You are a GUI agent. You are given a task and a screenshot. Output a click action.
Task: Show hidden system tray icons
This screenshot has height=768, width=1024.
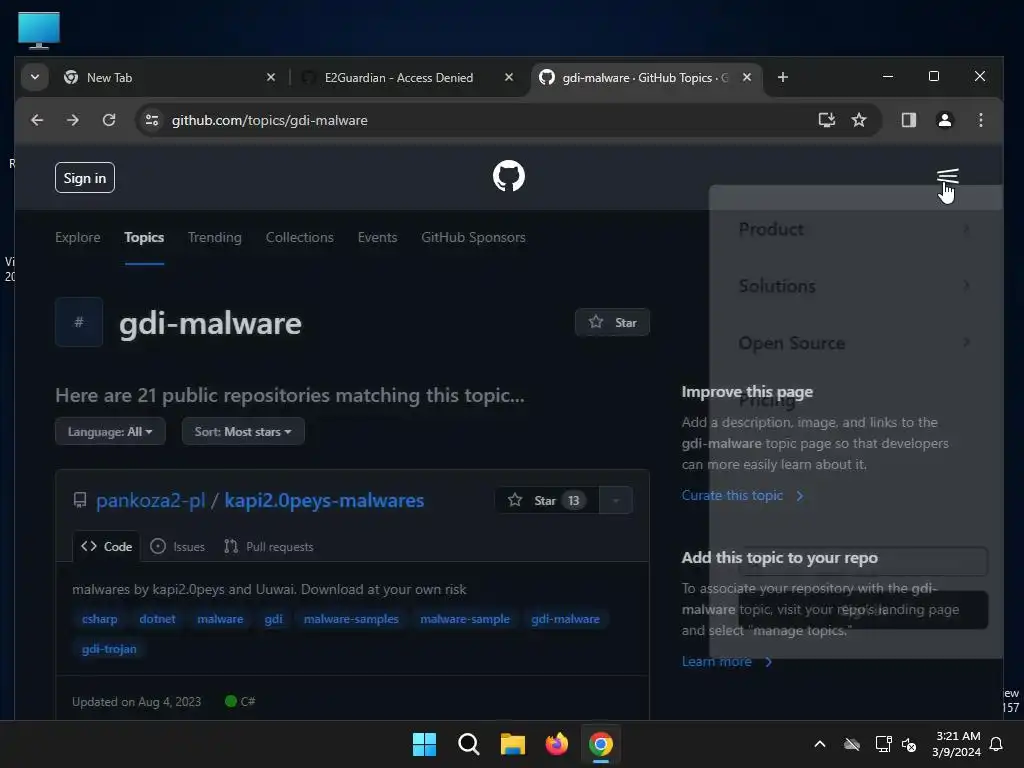tap(820, 744)
